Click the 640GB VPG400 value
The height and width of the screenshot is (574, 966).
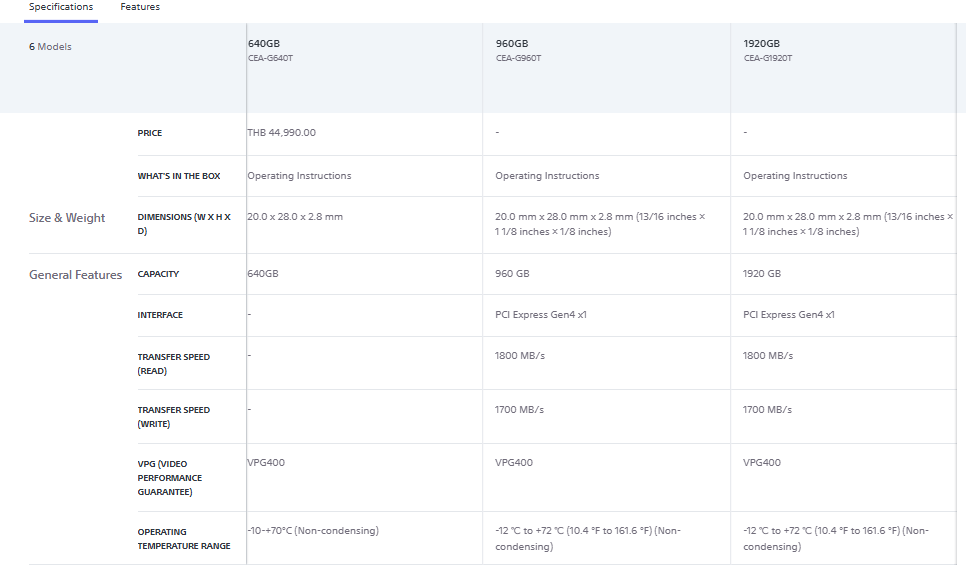tap(266, 463)
